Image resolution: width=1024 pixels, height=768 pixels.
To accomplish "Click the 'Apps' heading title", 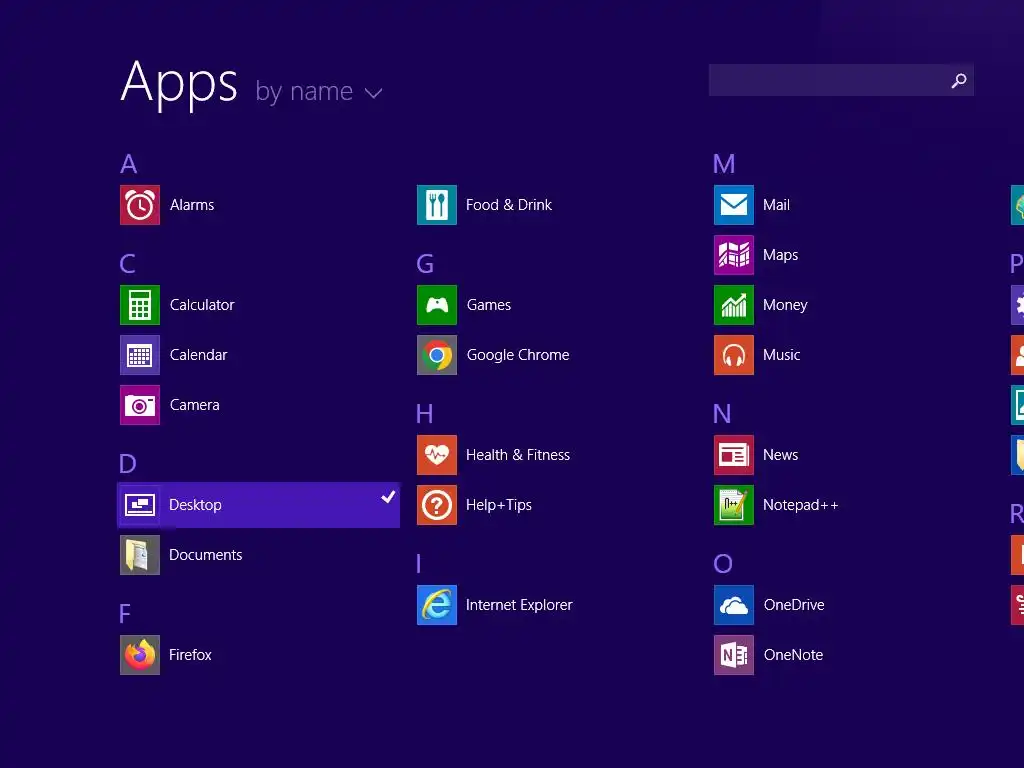I will click(179, 84).
